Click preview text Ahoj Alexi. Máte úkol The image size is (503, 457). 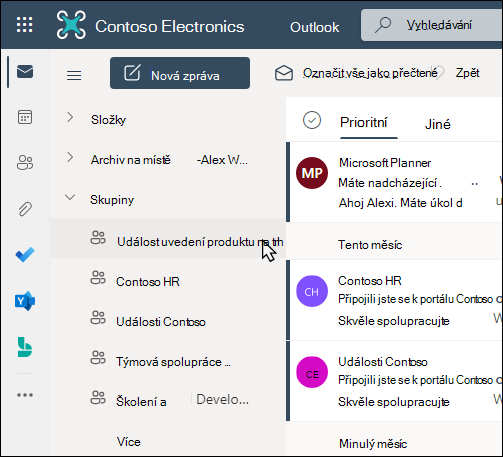click(x=400, y=203)
